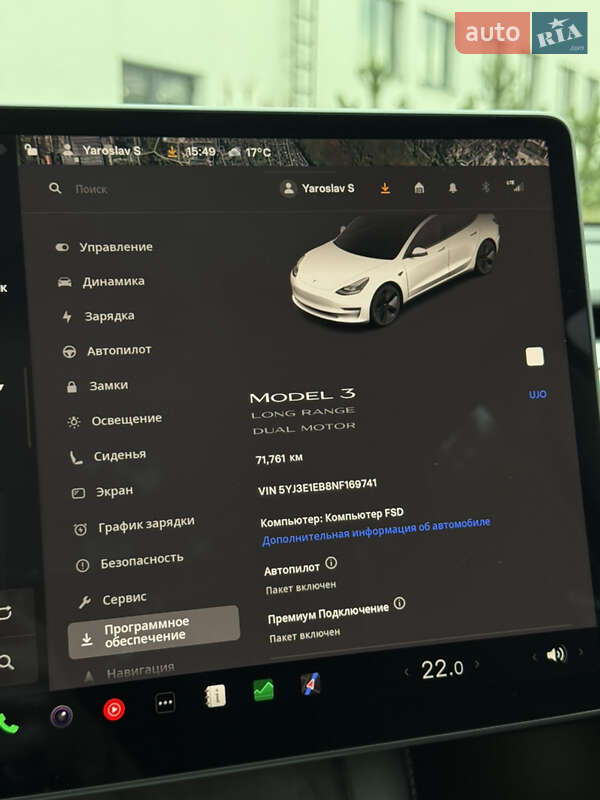Decrease cabin temperature with left arrow
Image resolution: width=600 pixels, height=800 pixels.
(407, 672)
